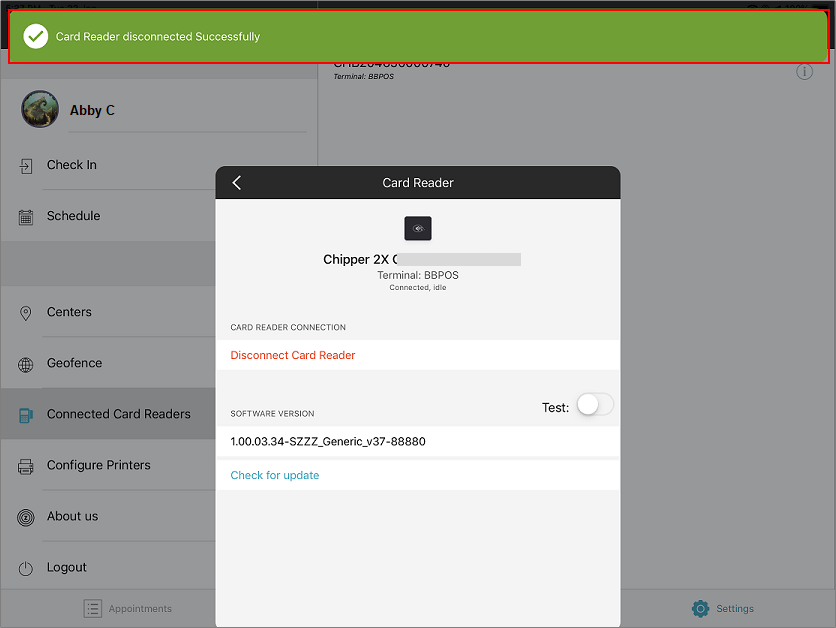This screenshot has height=628, width=836.
Task: Click the Check In door icon
Action: coord(26,166)
